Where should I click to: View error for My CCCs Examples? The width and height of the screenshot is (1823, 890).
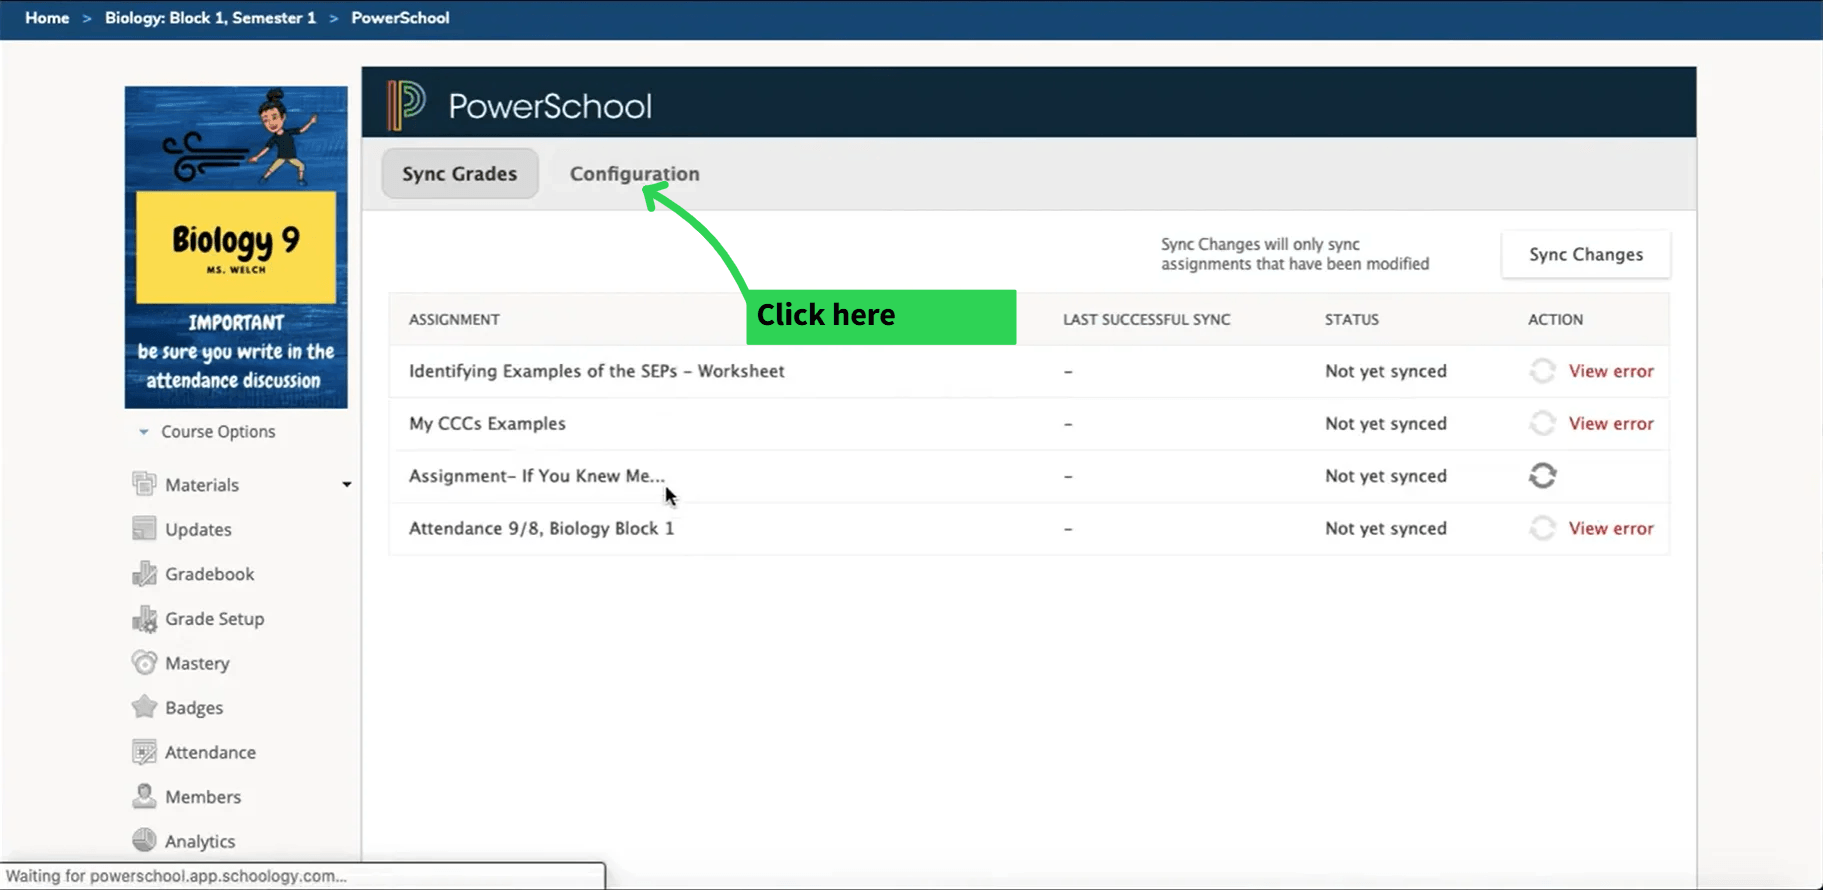point(1611,423)
